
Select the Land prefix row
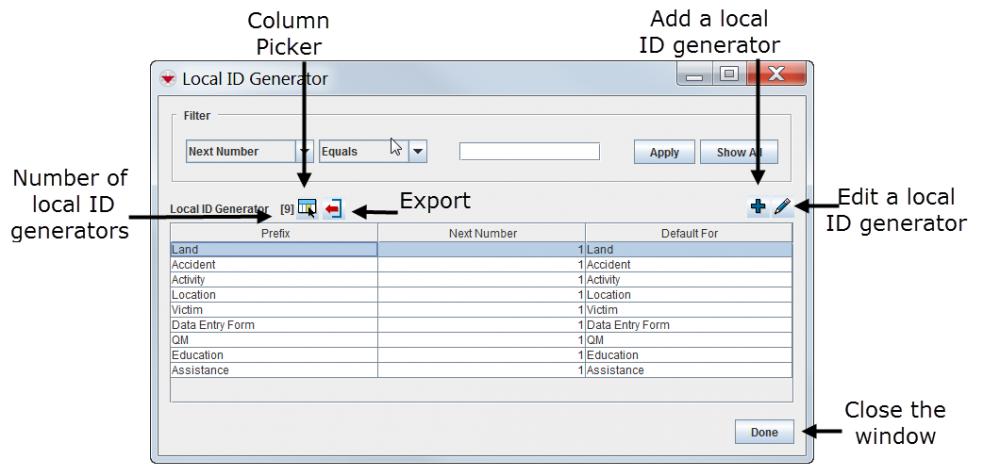pyautogui.click(x=273, y=250)
